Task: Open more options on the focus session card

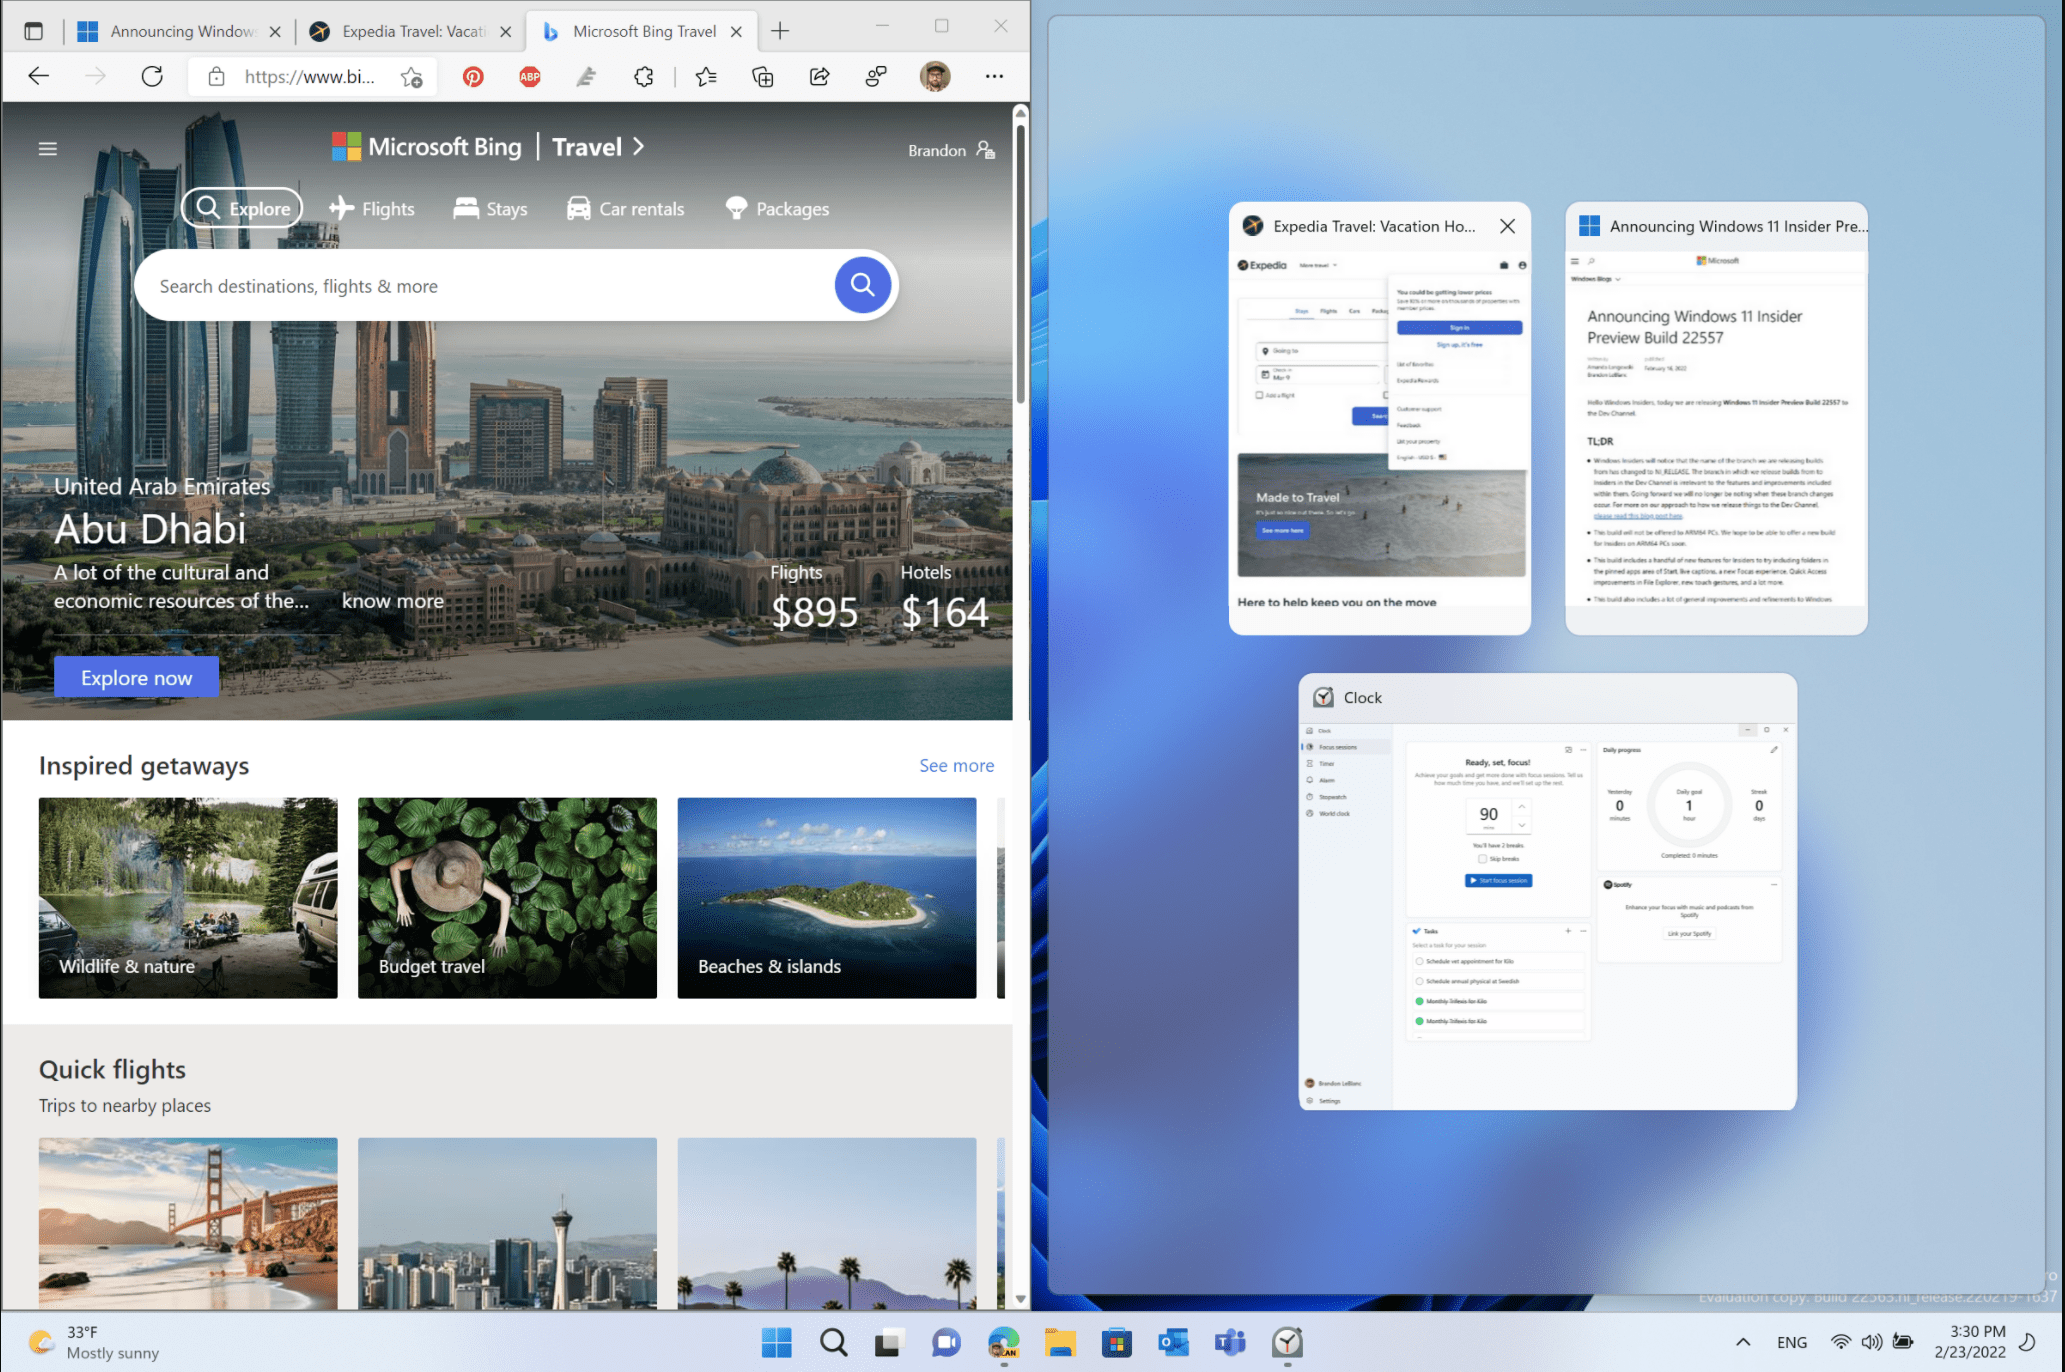Action: pos(1583,748)
